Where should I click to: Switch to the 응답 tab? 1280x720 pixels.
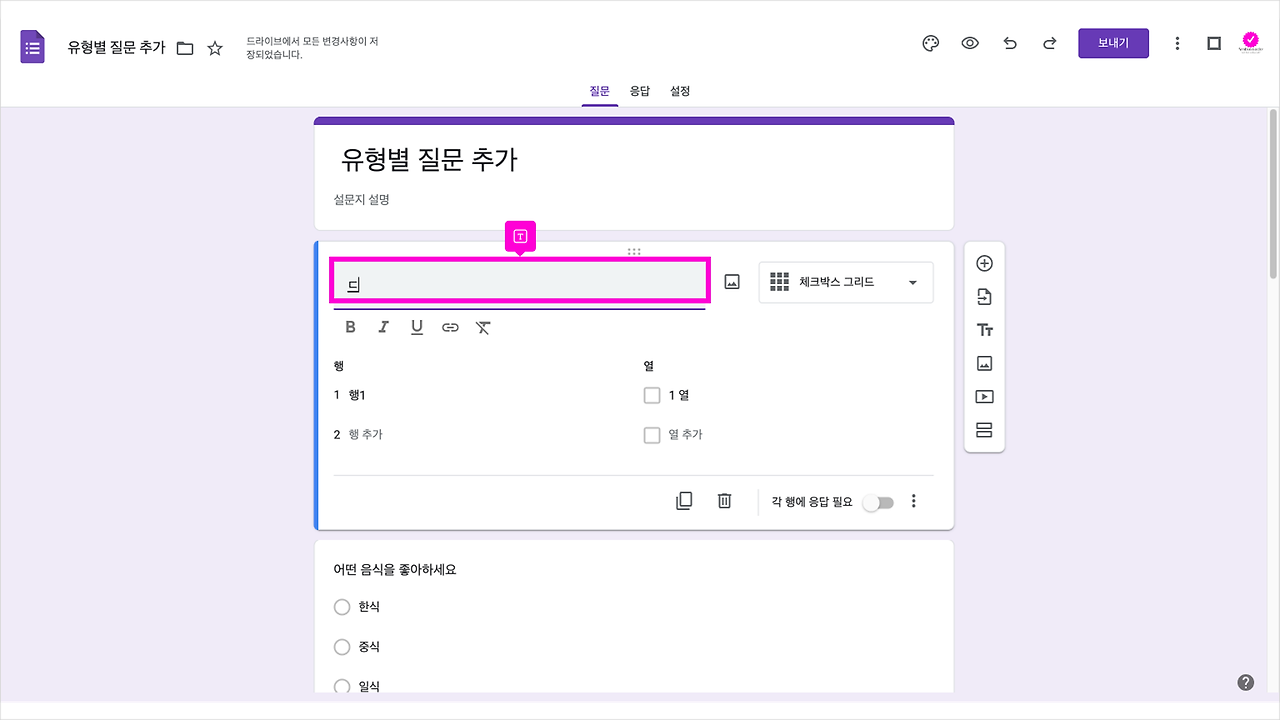tap(640, 91)
